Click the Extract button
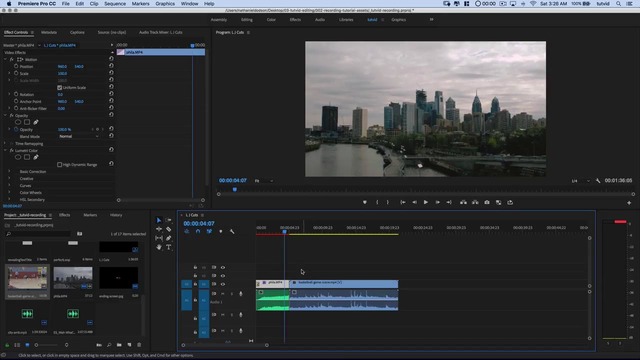 475,202
